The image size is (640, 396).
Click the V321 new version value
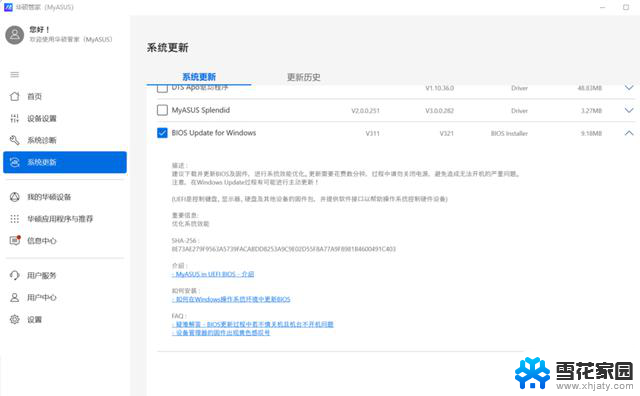click(447, 133)
